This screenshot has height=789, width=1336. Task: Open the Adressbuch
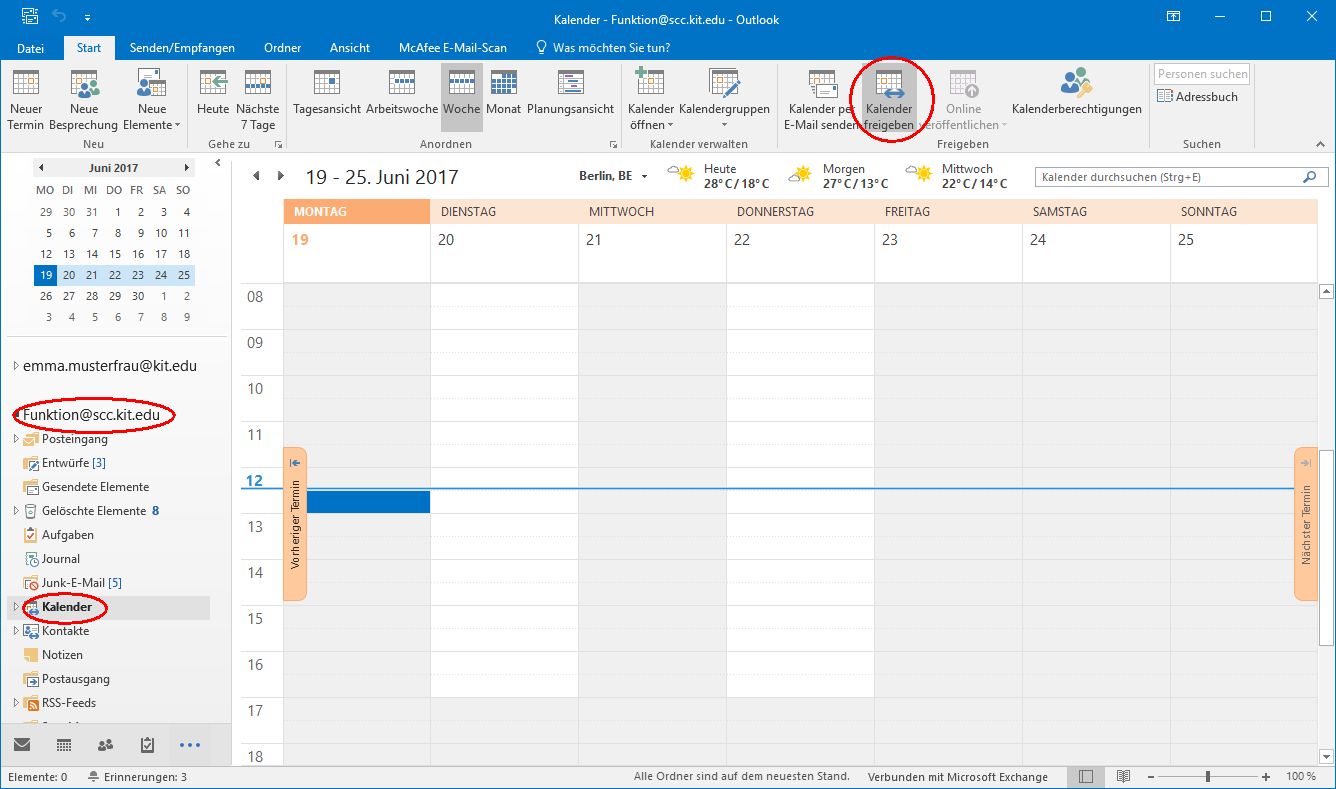[1198, 97]
